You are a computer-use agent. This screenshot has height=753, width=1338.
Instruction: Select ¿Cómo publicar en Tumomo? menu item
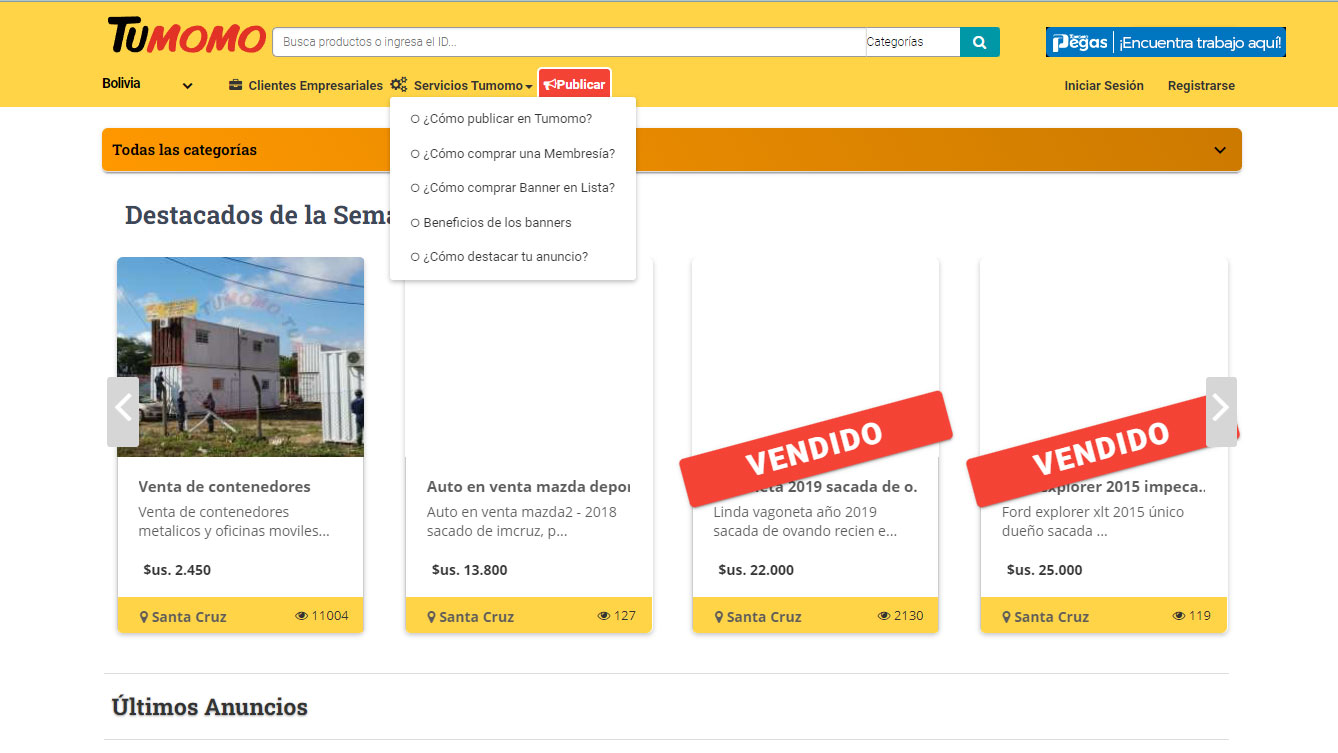(507, 119)
